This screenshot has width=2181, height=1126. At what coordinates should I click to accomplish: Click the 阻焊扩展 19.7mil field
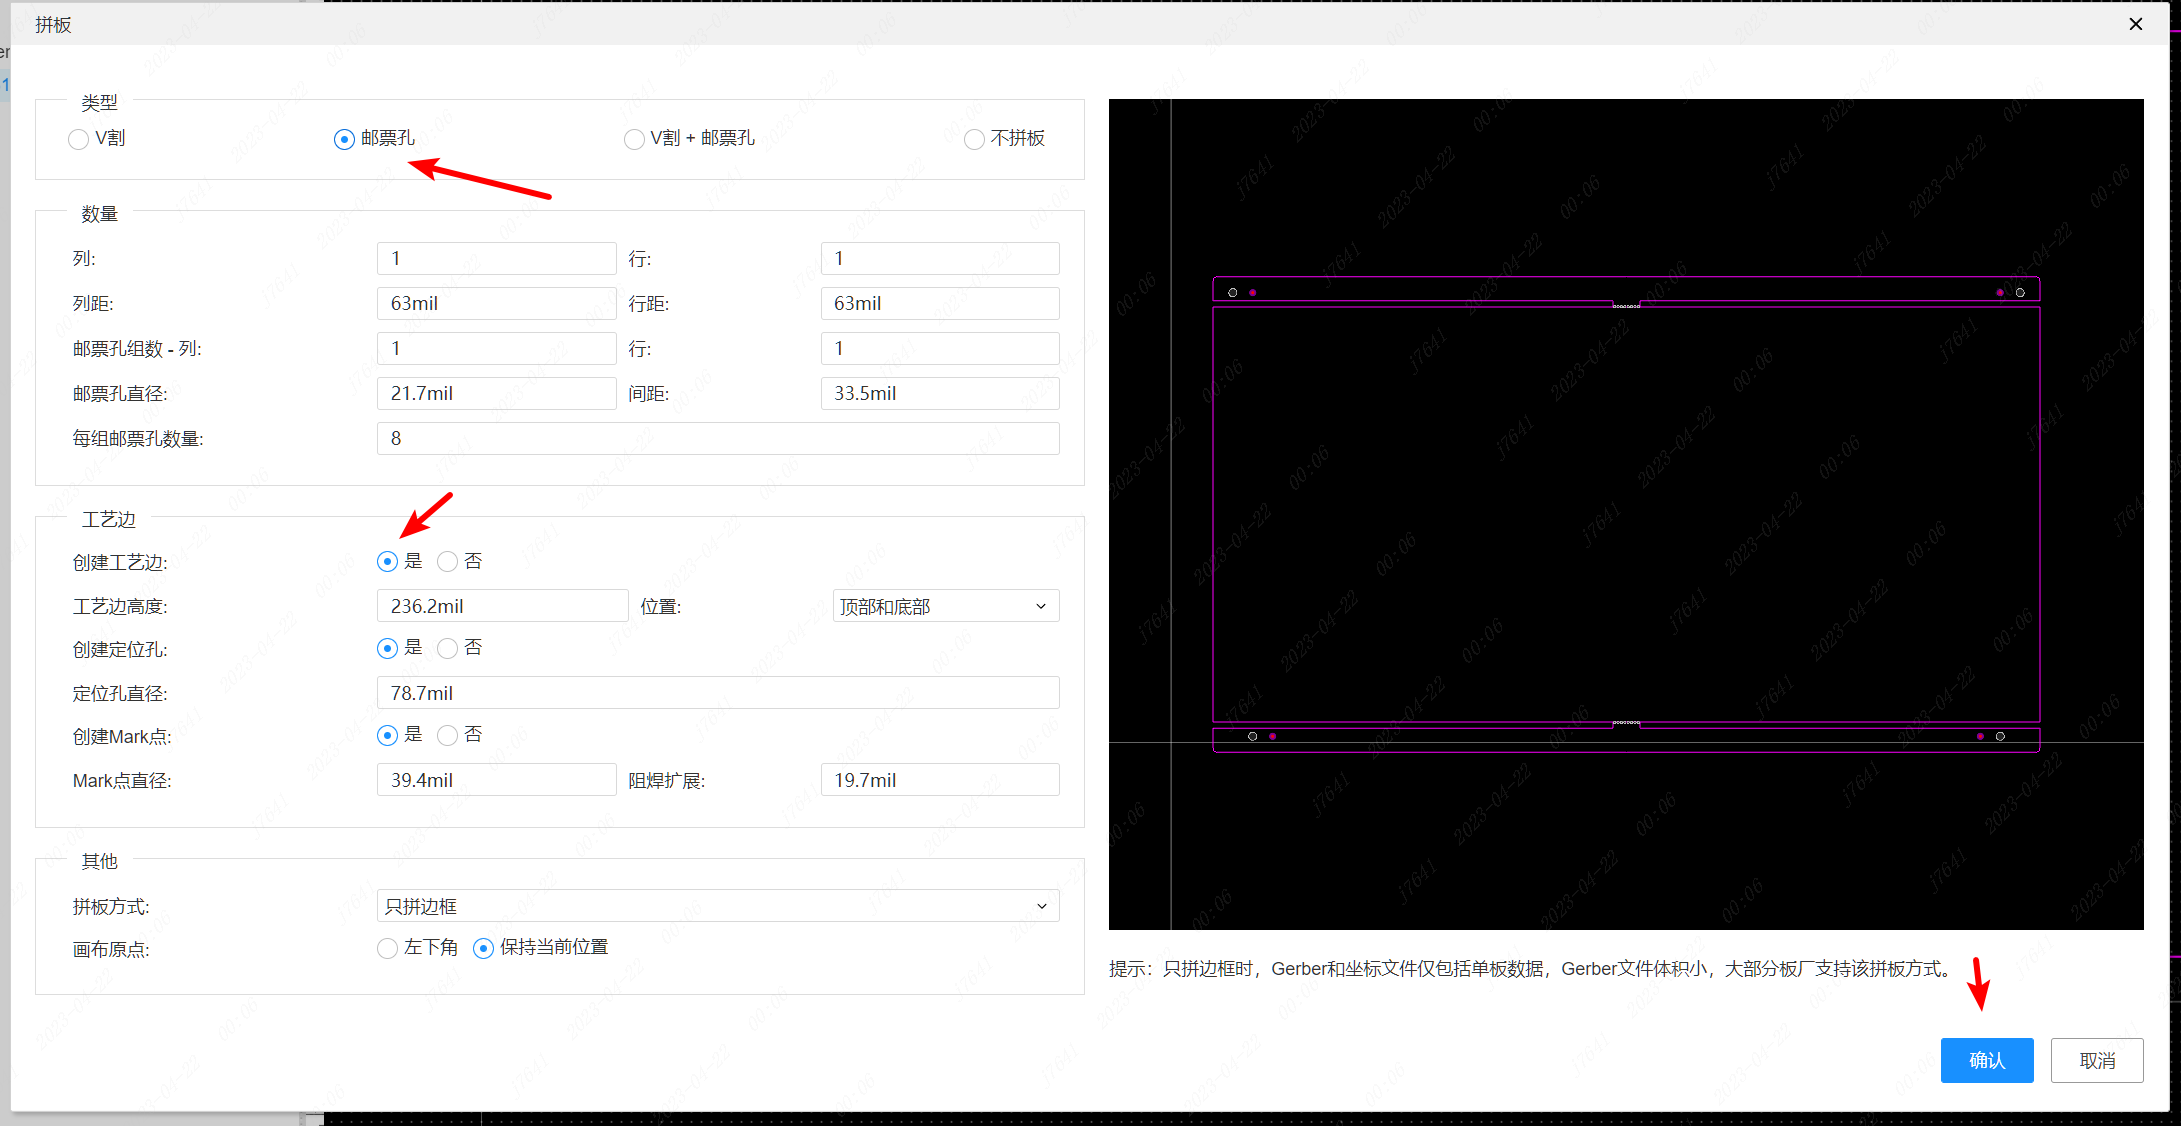[x=939, y=780]
